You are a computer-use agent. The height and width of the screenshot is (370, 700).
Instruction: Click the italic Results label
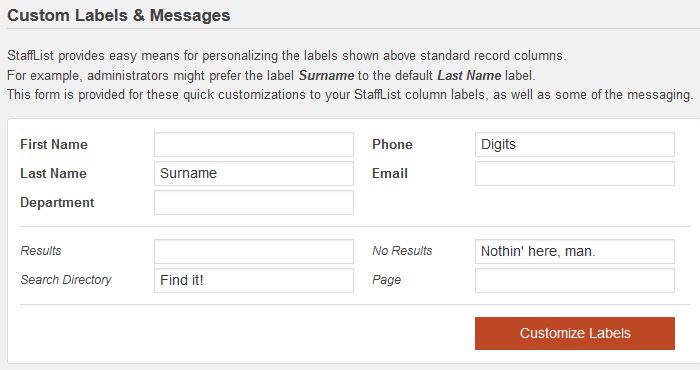coord(41,251)
